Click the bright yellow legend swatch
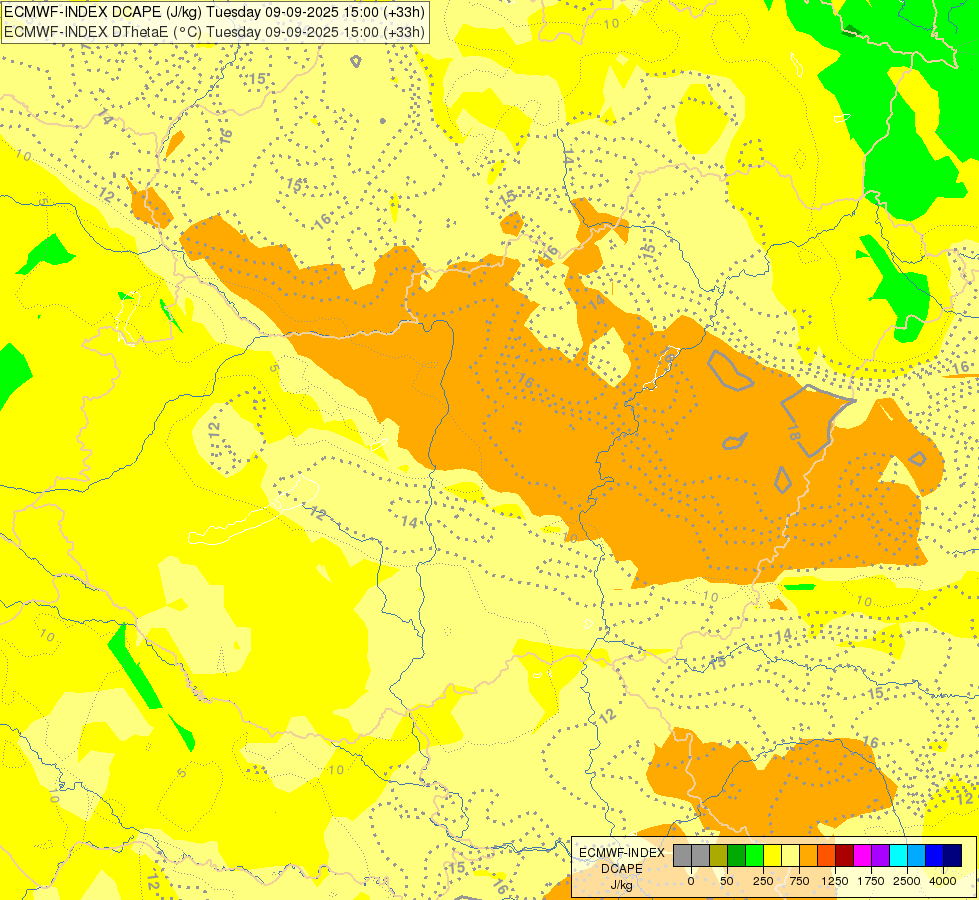979x900 pixels. (x=772, y=856)
